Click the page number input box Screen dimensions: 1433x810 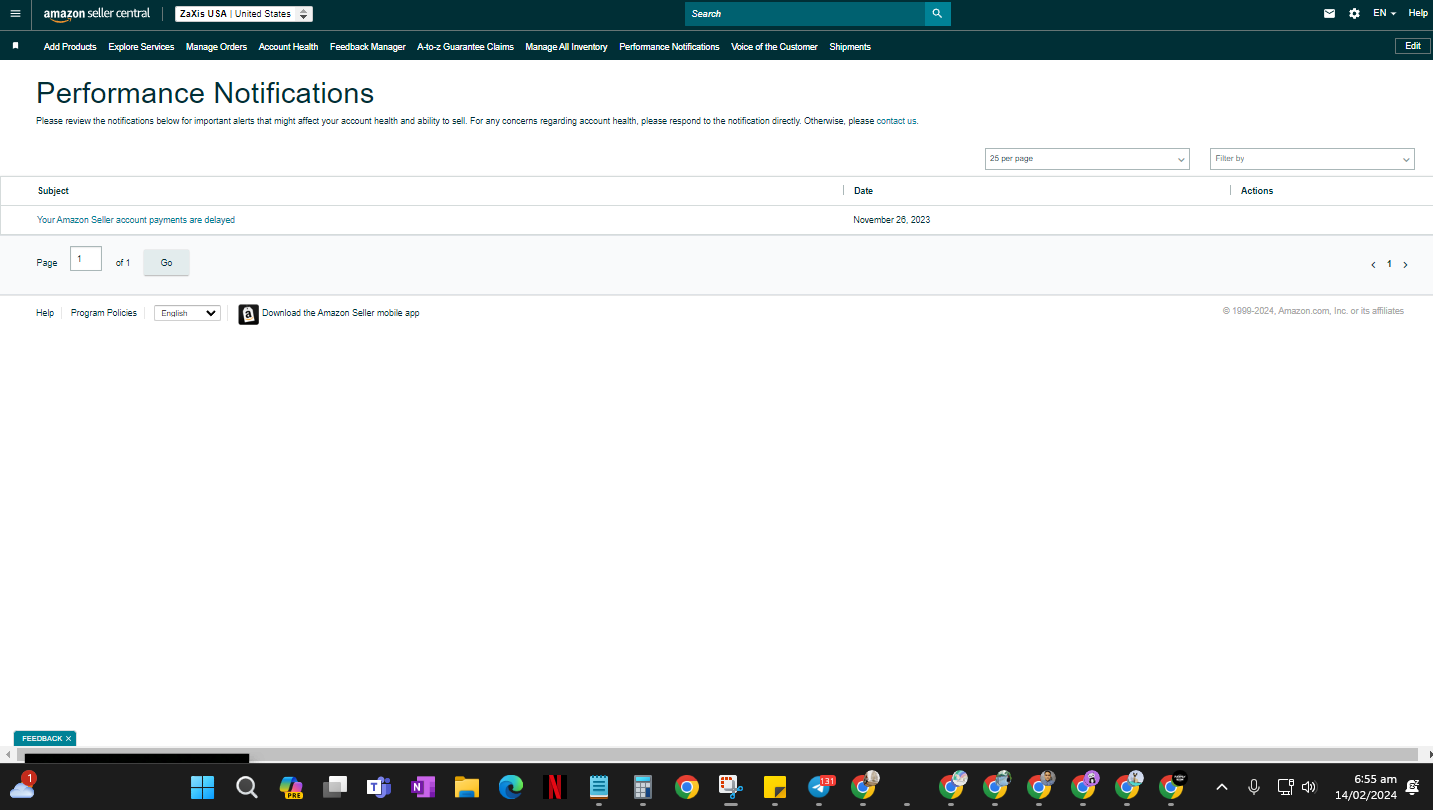pos(86,259)
